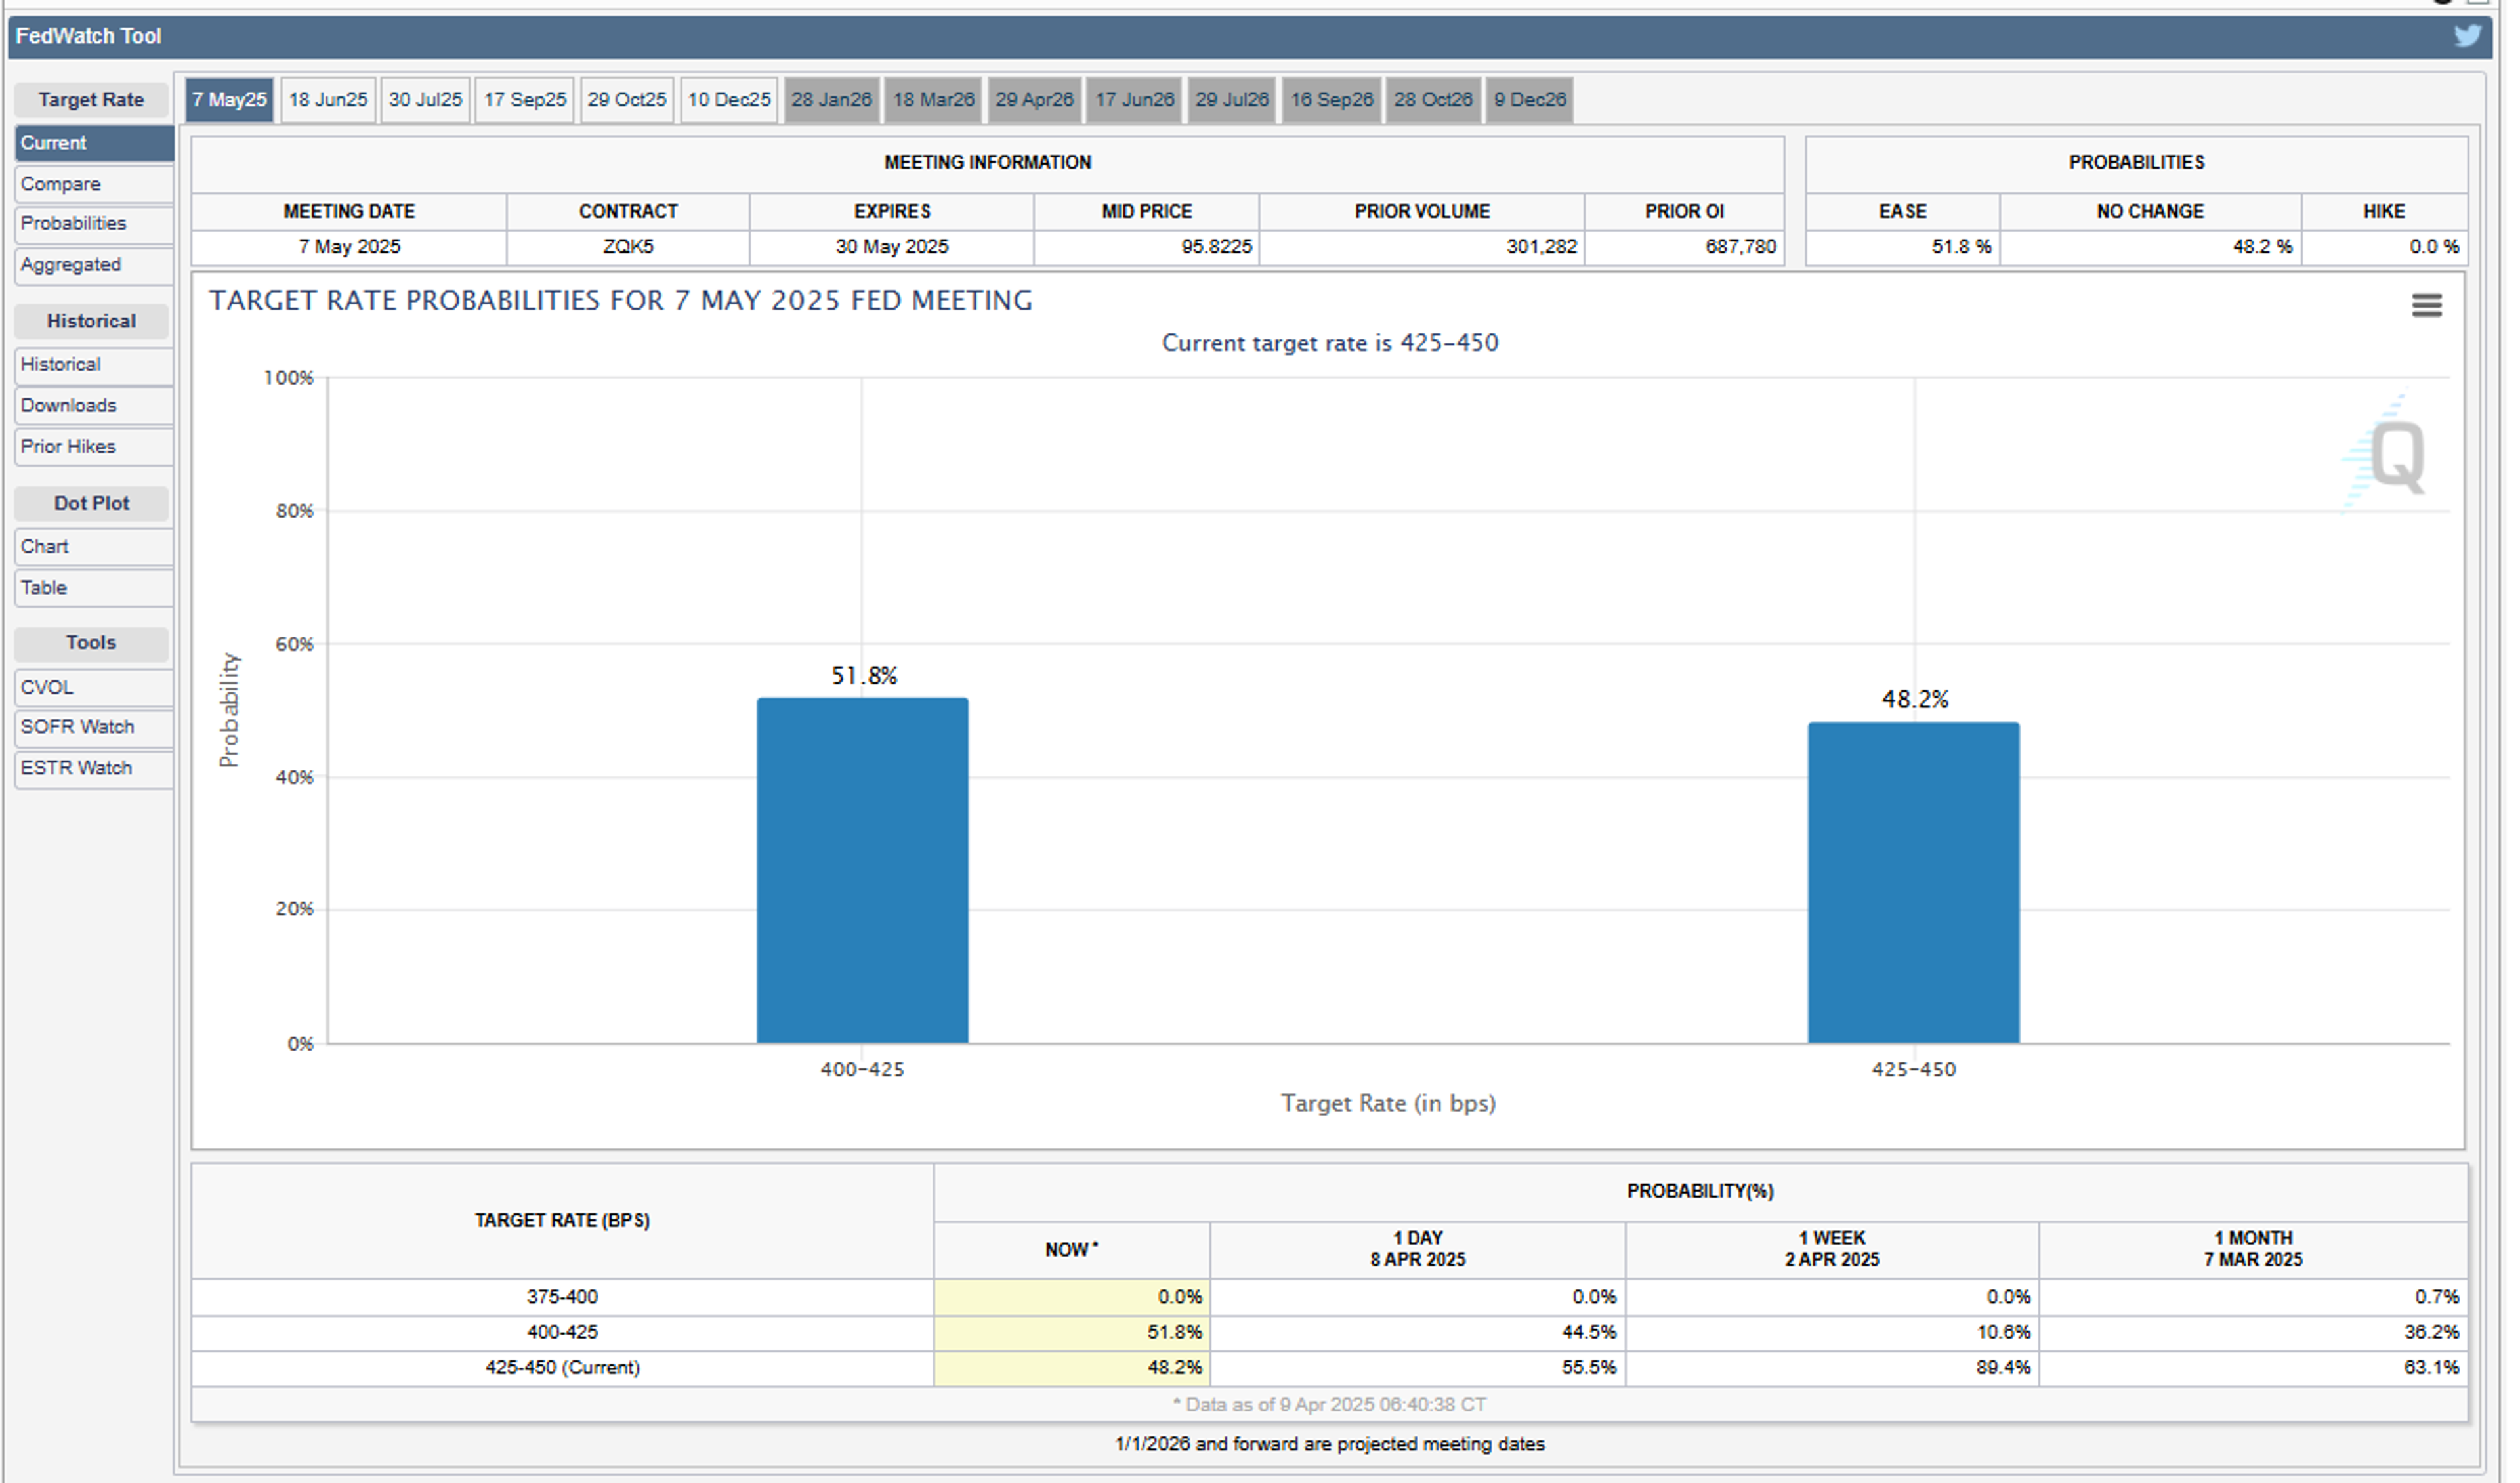The height and width of the screenshot is (1483, 2520).
Task: Open the 17 Sep25 meeting tab
Action: 524,100
